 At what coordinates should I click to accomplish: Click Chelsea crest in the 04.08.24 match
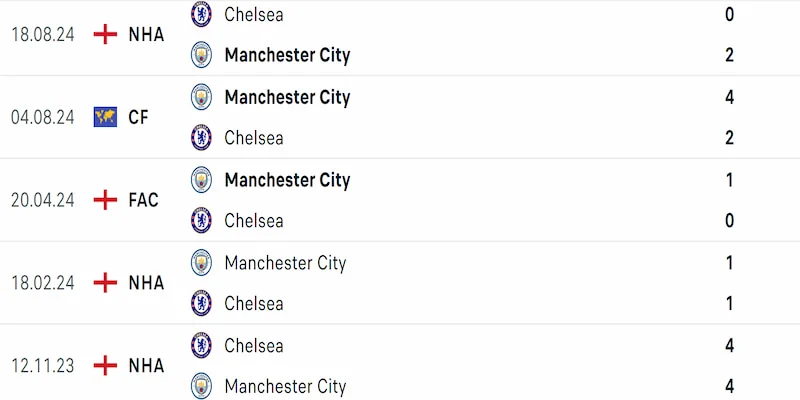pos(202,138)
